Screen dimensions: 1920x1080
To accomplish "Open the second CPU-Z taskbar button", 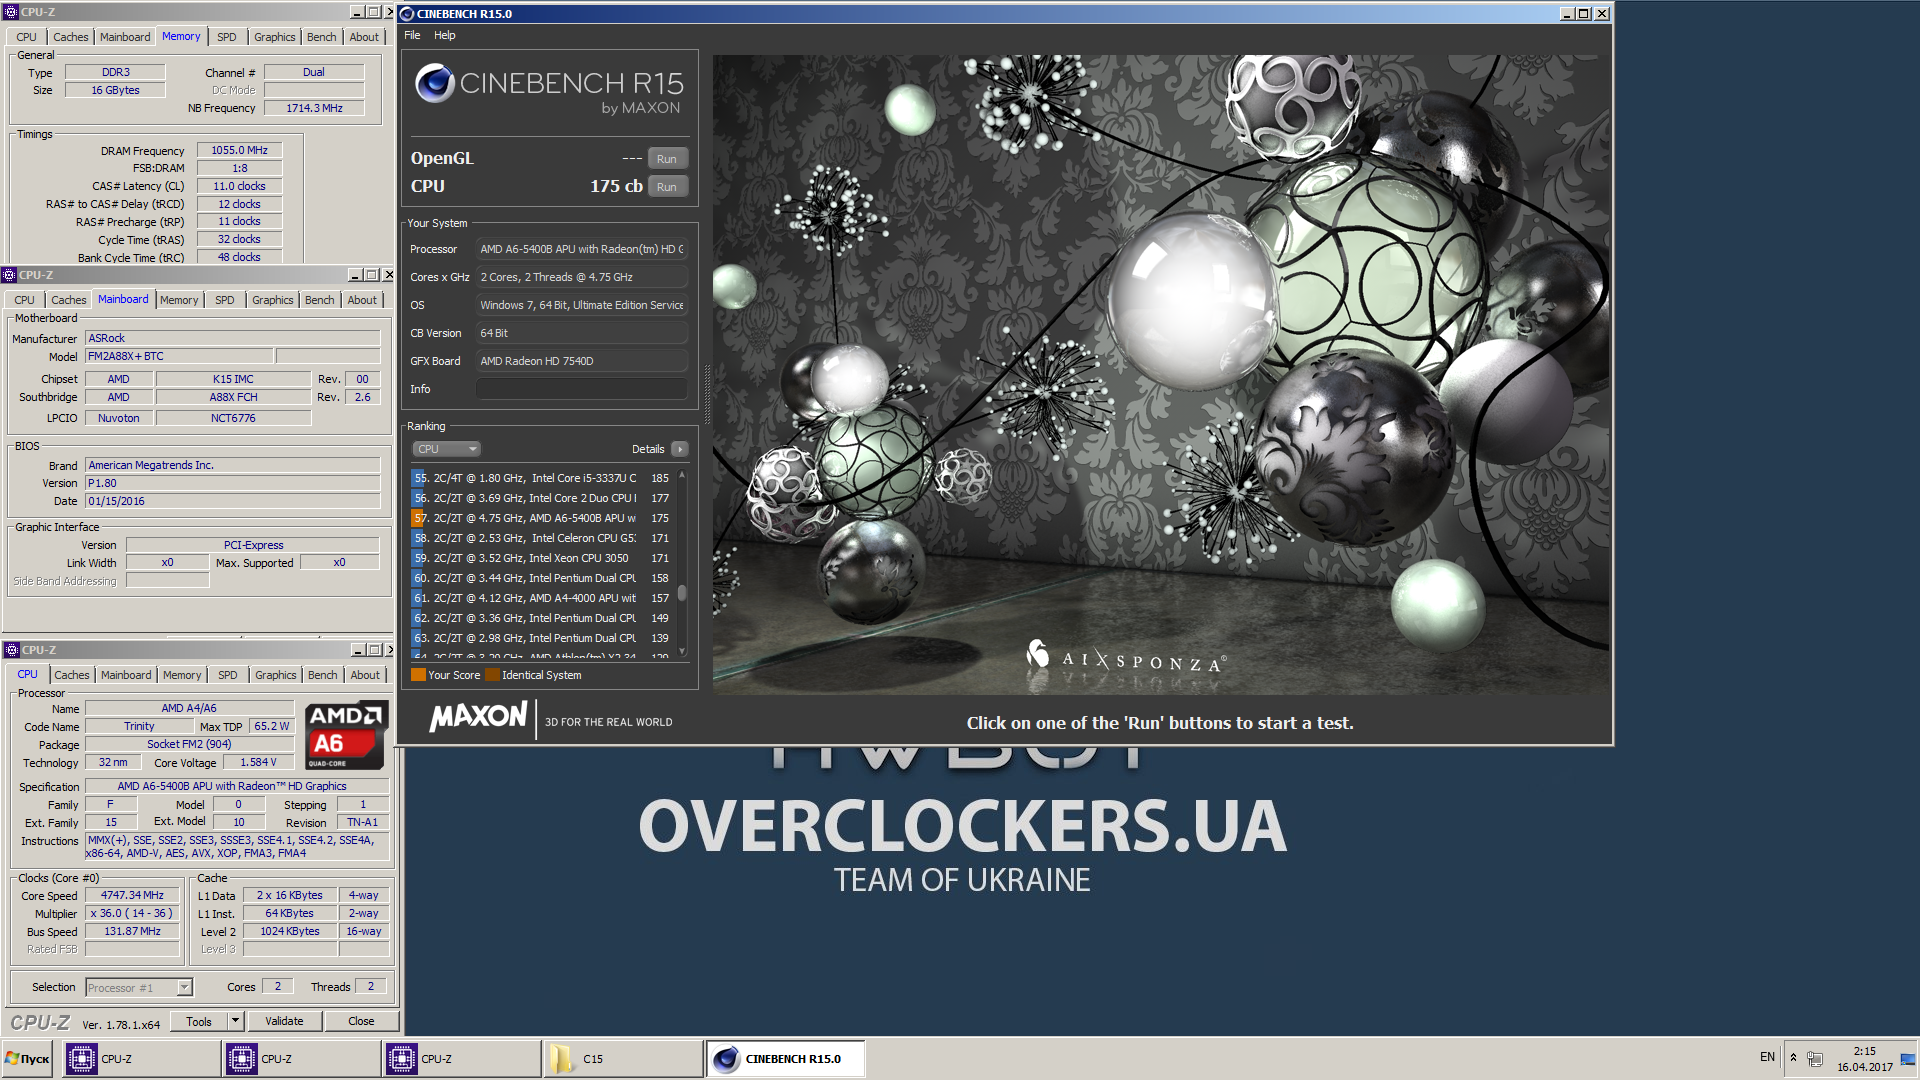I will click(x=302, y=1059).
